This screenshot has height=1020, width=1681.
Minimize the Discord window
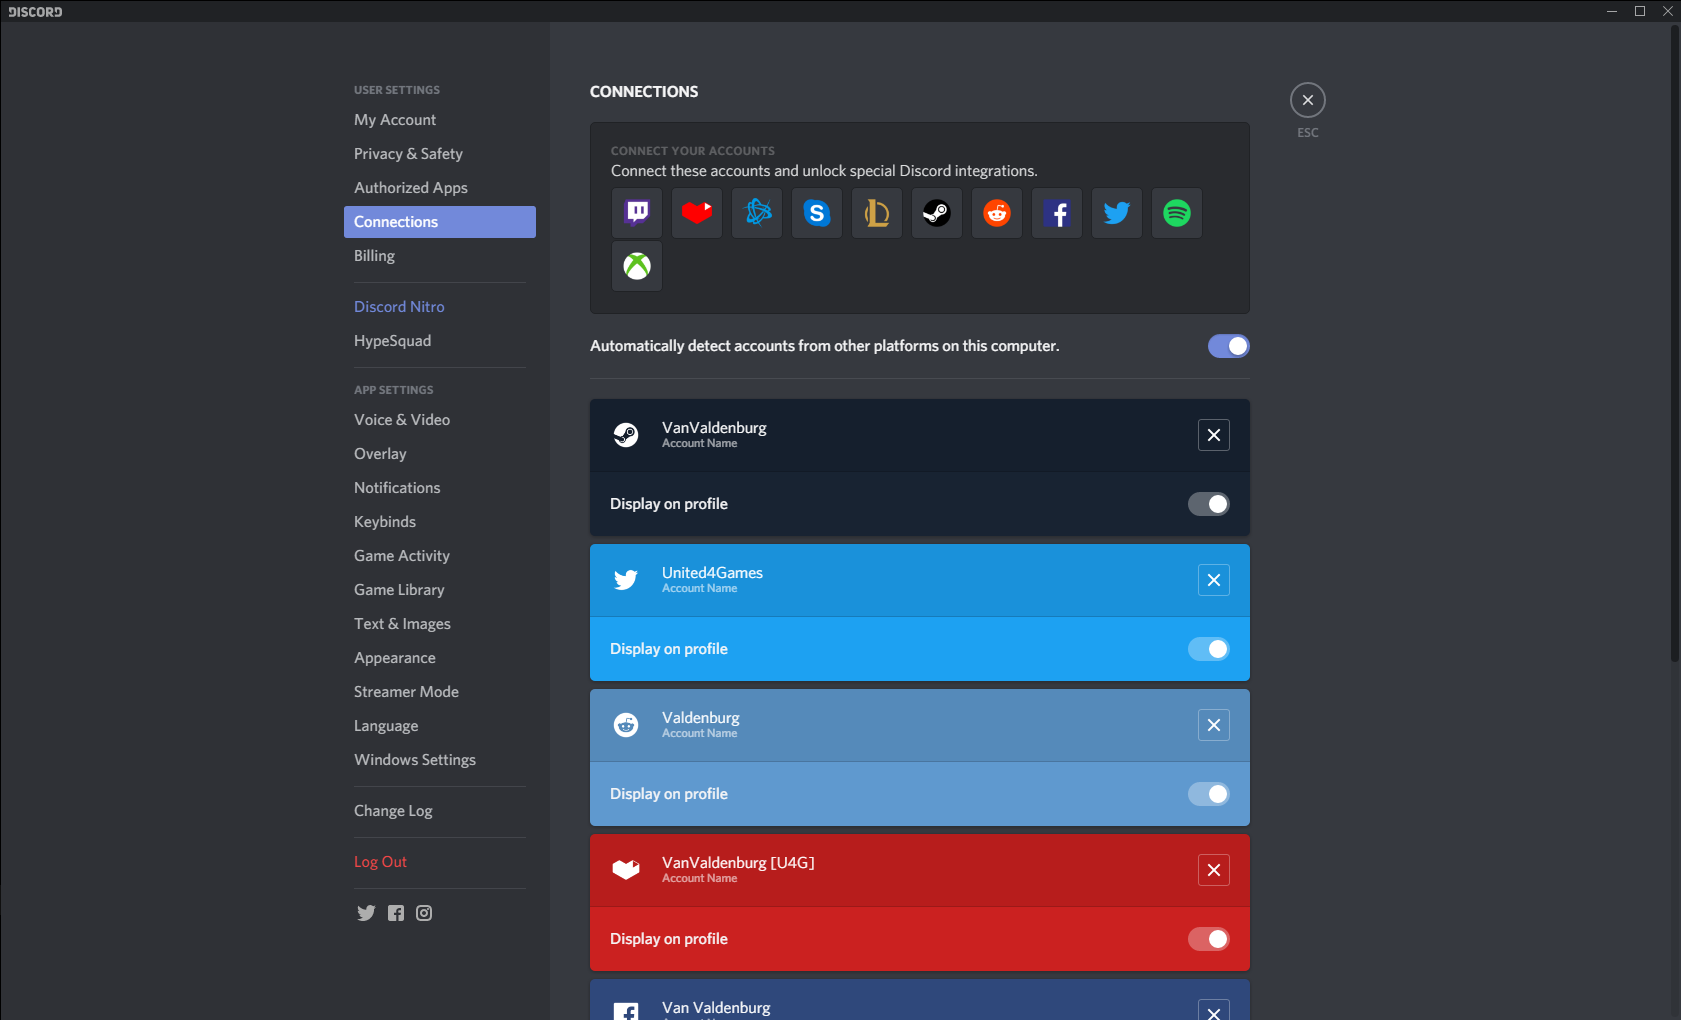pyautogui.click(x=1612, y=11)
